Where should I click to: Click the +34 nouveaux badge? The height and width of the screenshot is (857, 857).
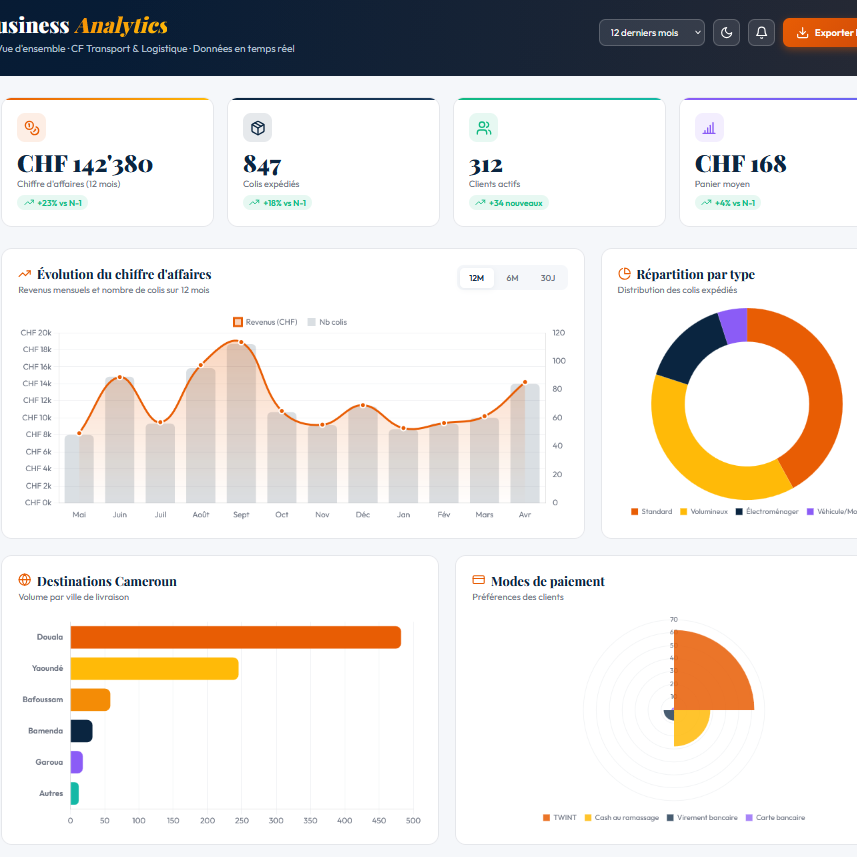(509, 203)
